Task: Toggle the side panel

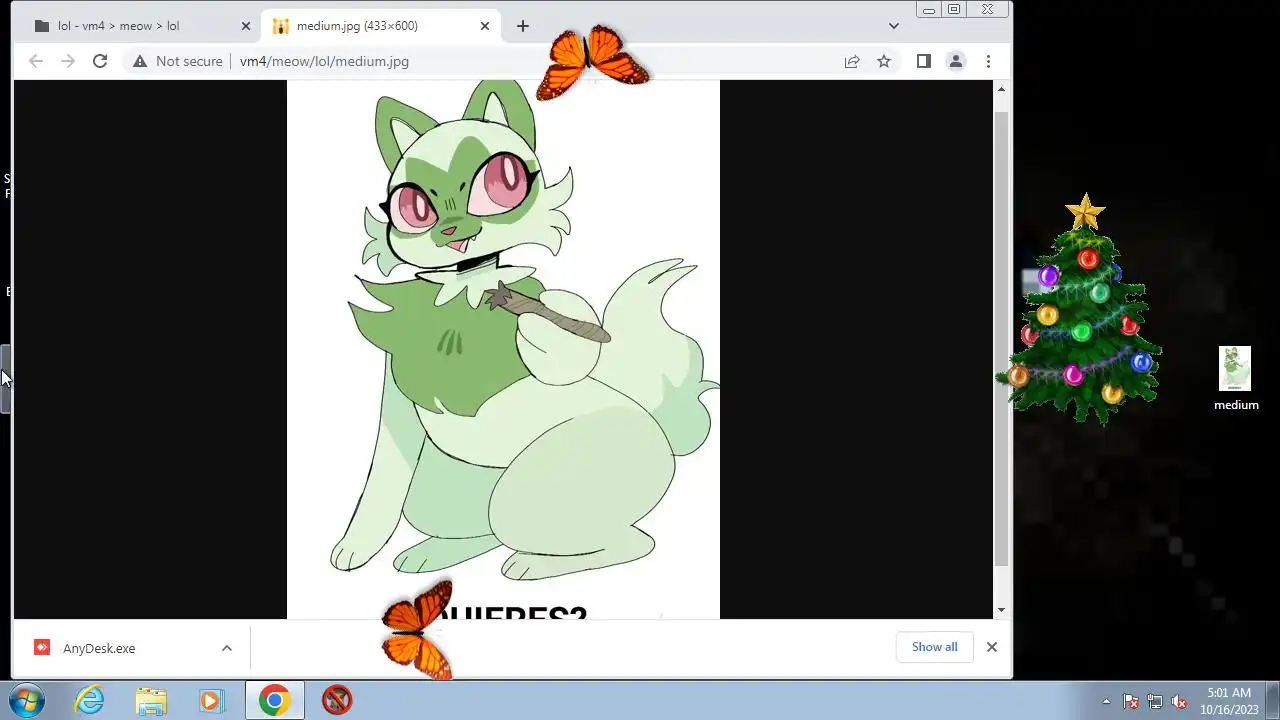Action: click(924, 61)
